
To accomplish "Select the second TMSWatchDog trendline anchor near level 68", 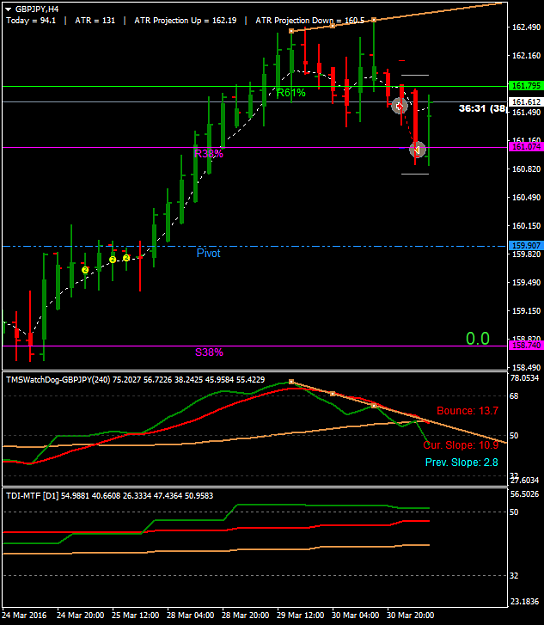I will [x=333, y=394].
